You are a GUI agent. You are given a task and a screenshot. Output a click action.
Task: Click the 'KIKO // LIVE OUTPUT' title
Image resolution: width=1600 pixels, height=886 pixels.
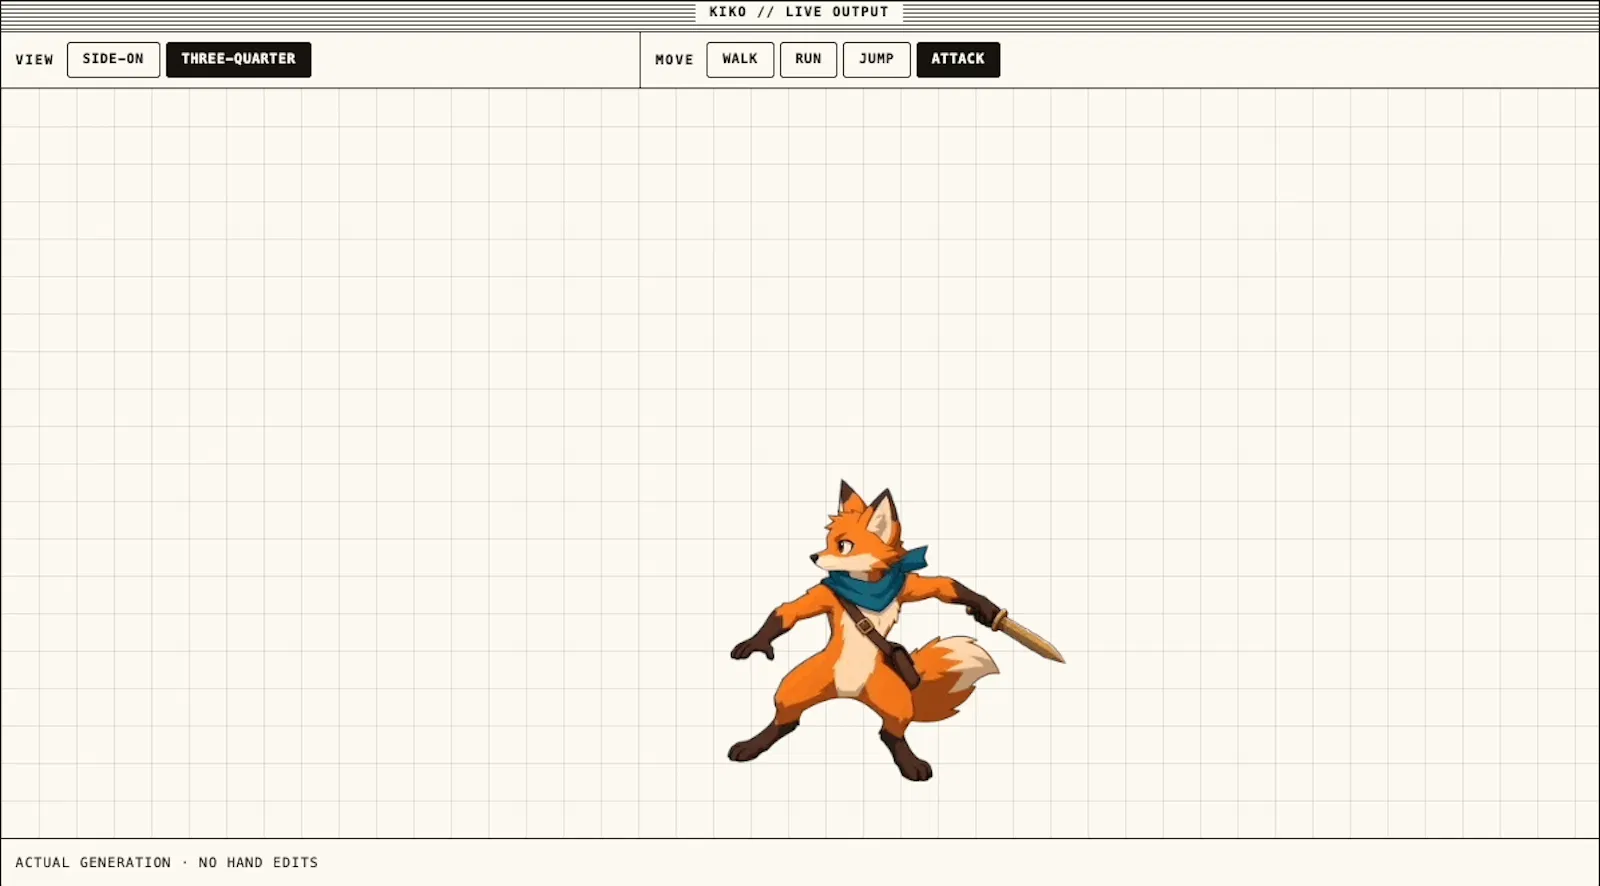pyautogui.click(x=799, y=12)
